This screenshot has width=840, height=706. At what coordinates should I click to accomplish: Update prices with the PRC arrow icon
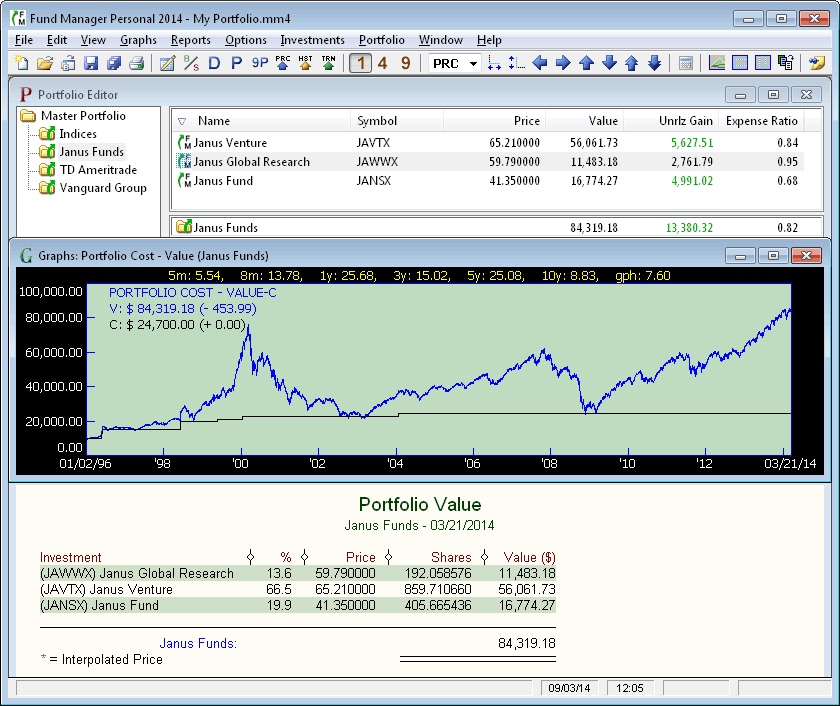282,63
